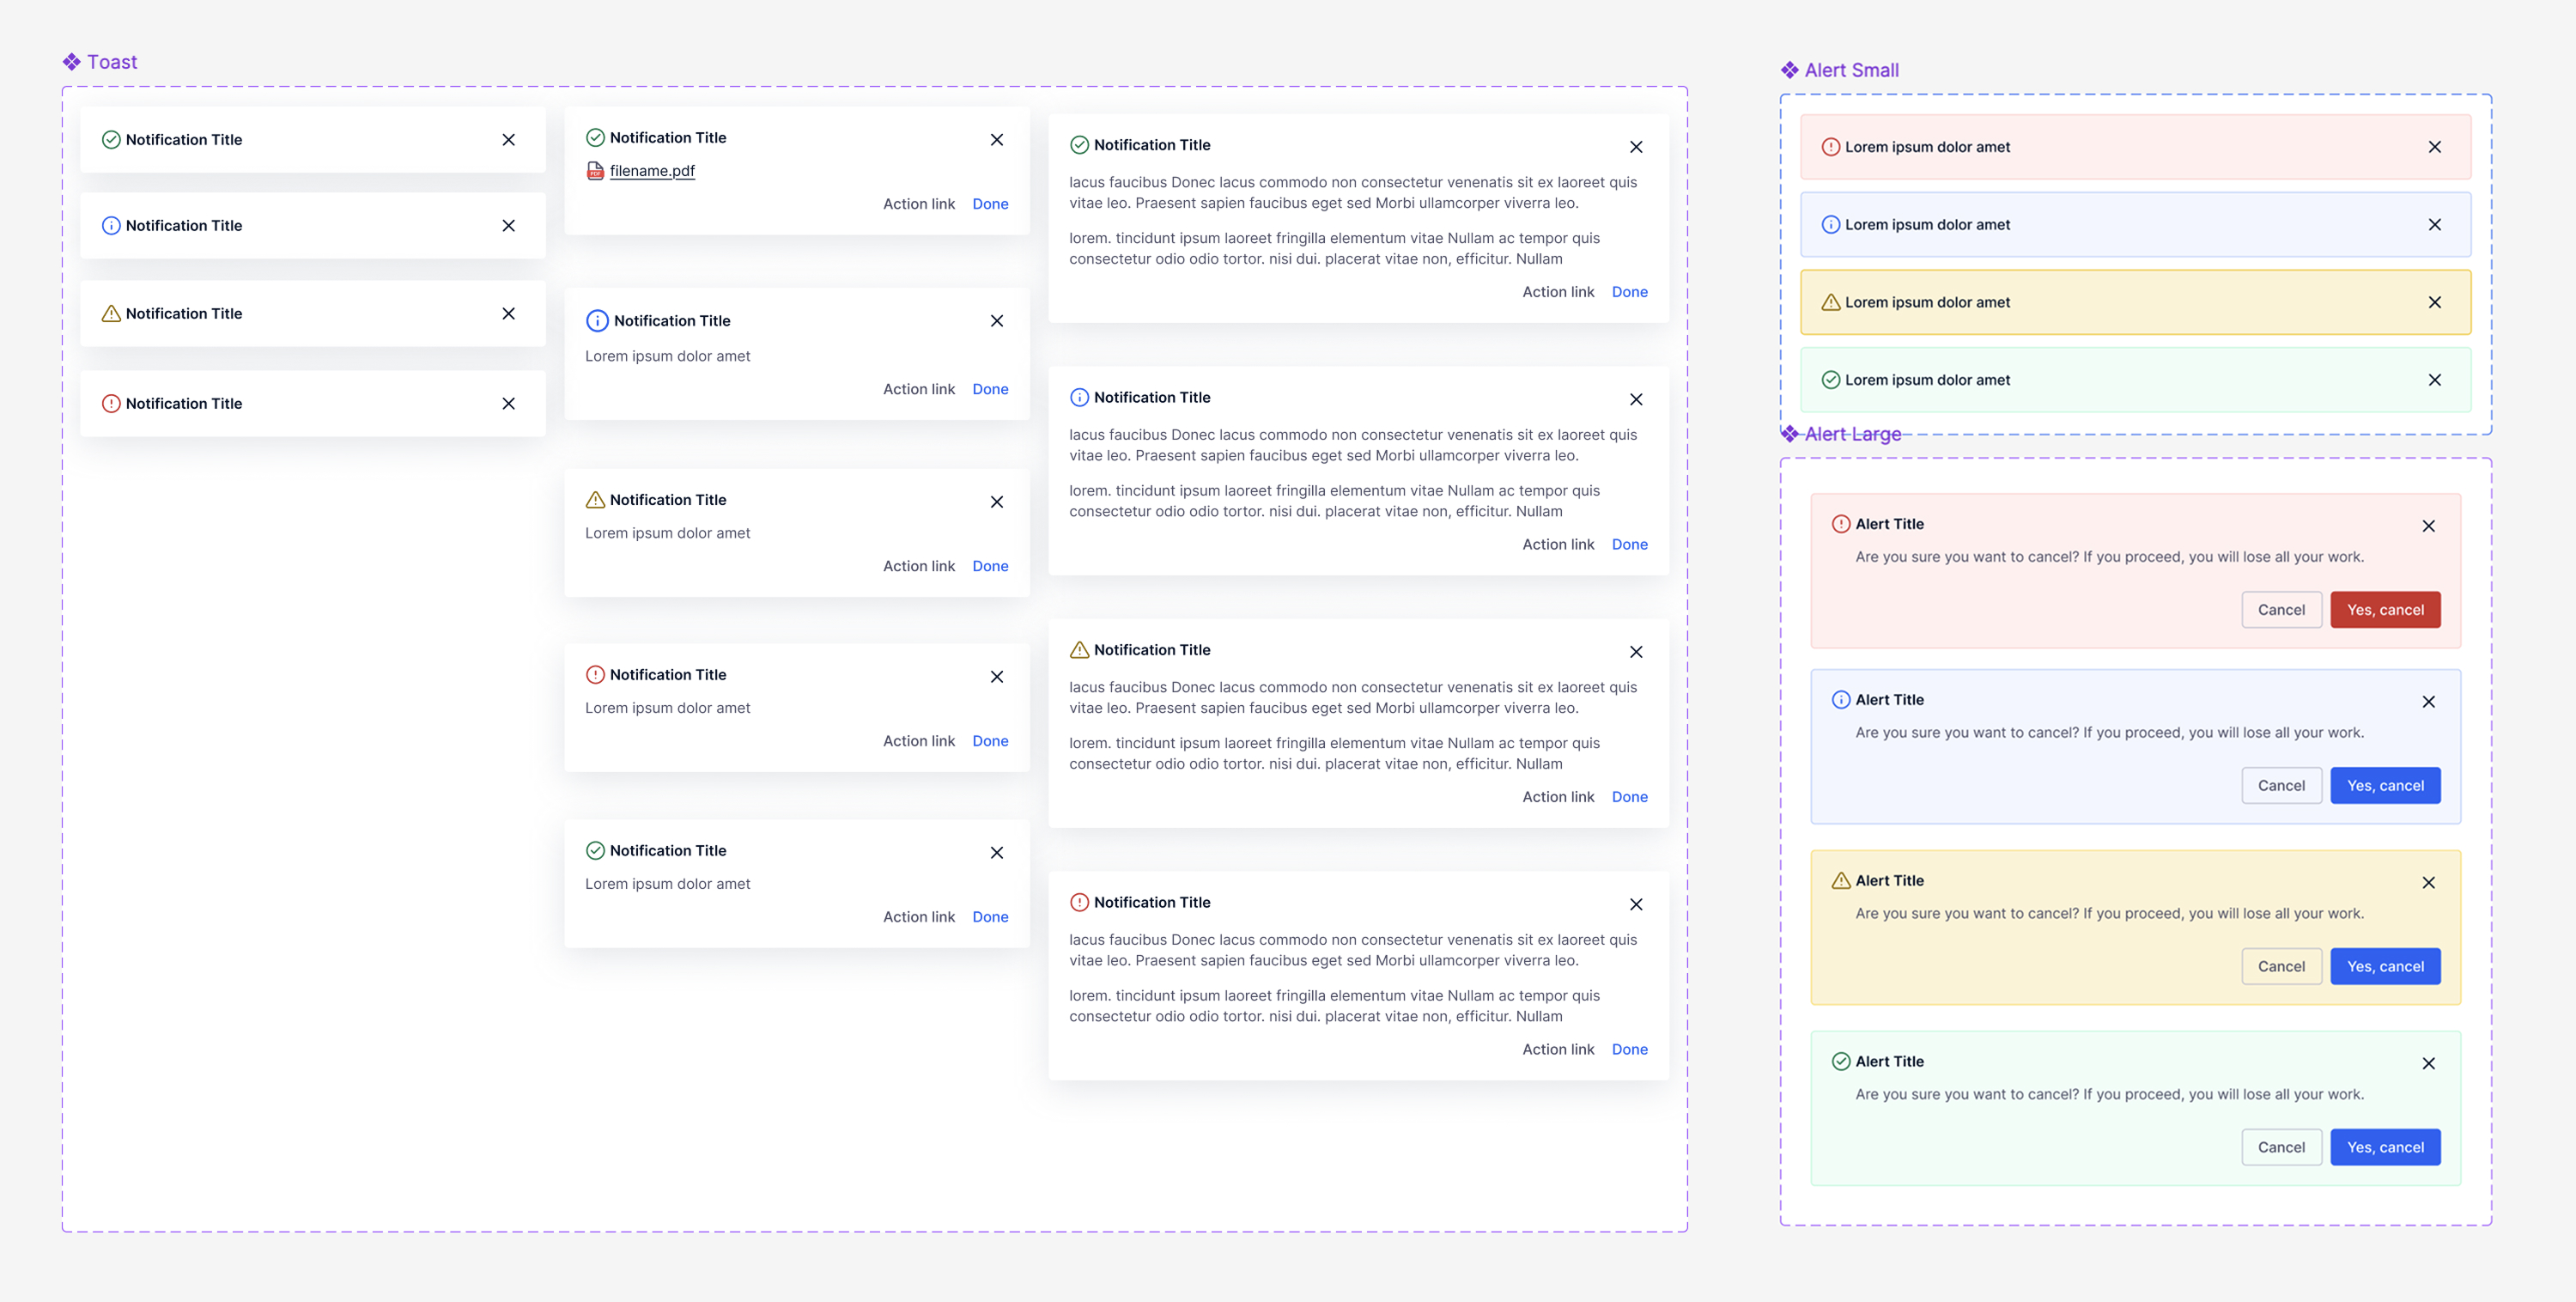Click Done in the filename.pdf toast
This screenshot has width=2576, height=1302.
990,204
